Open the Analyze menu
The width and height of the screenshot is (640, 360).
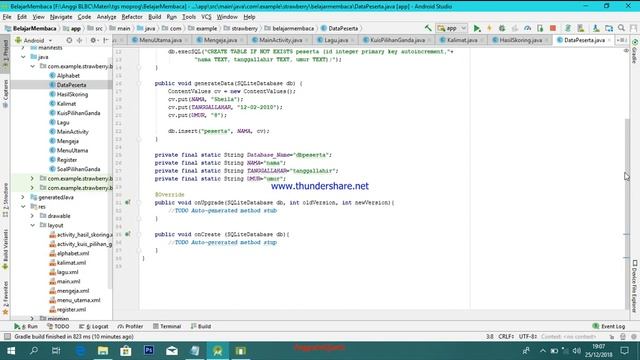click(106, 17)
